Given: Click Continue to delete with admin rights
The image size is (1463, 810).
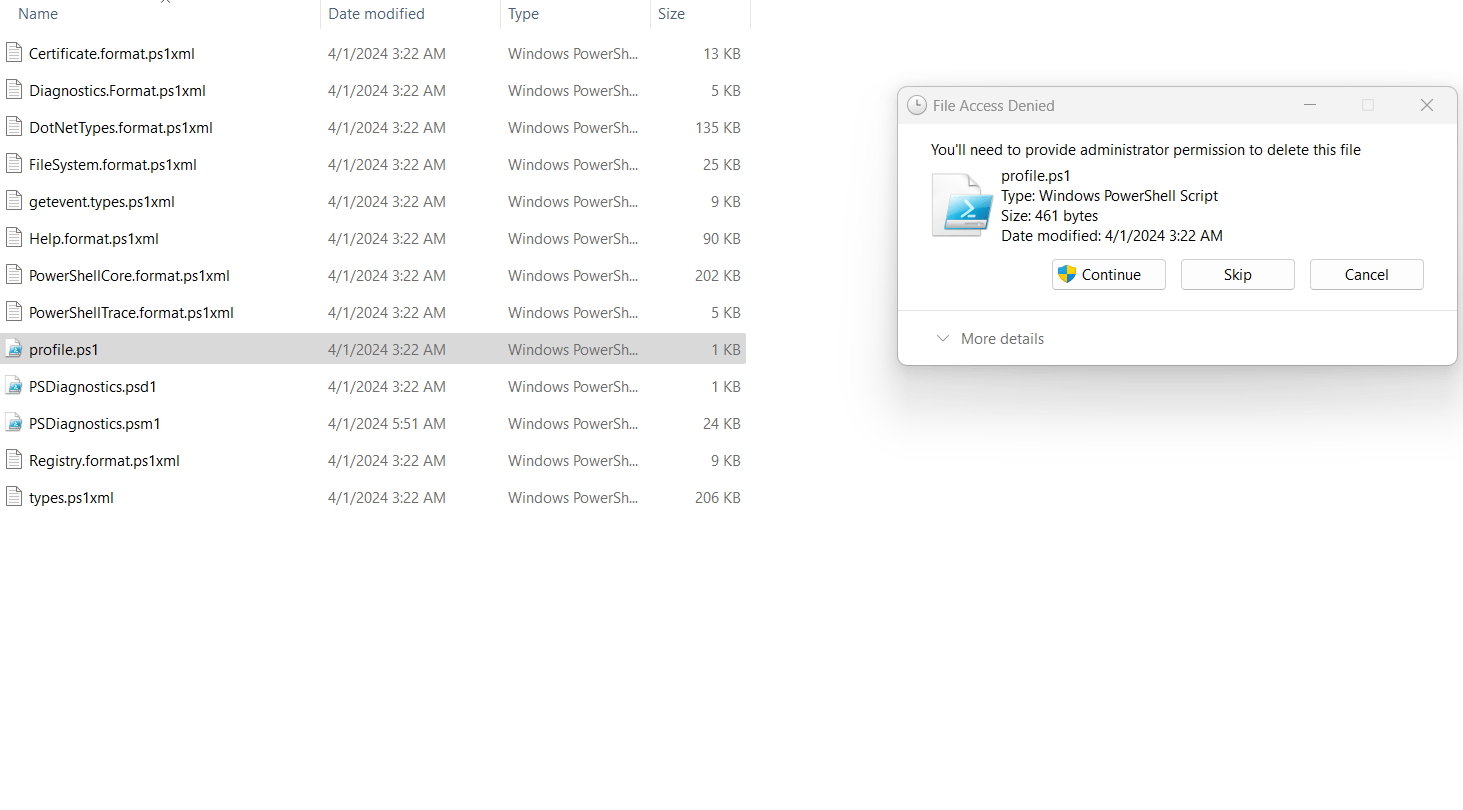Looking at the screenshot, I should (1108, 274).
